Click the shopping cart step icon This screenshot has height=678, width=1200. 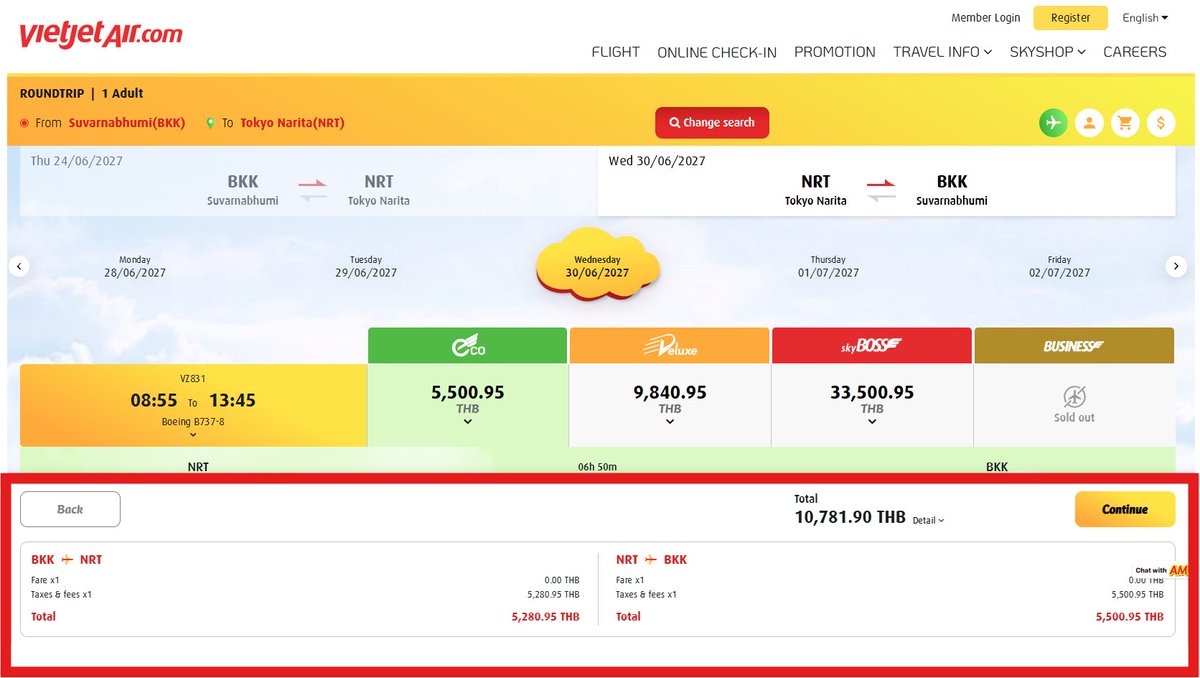pos(1125,123)
